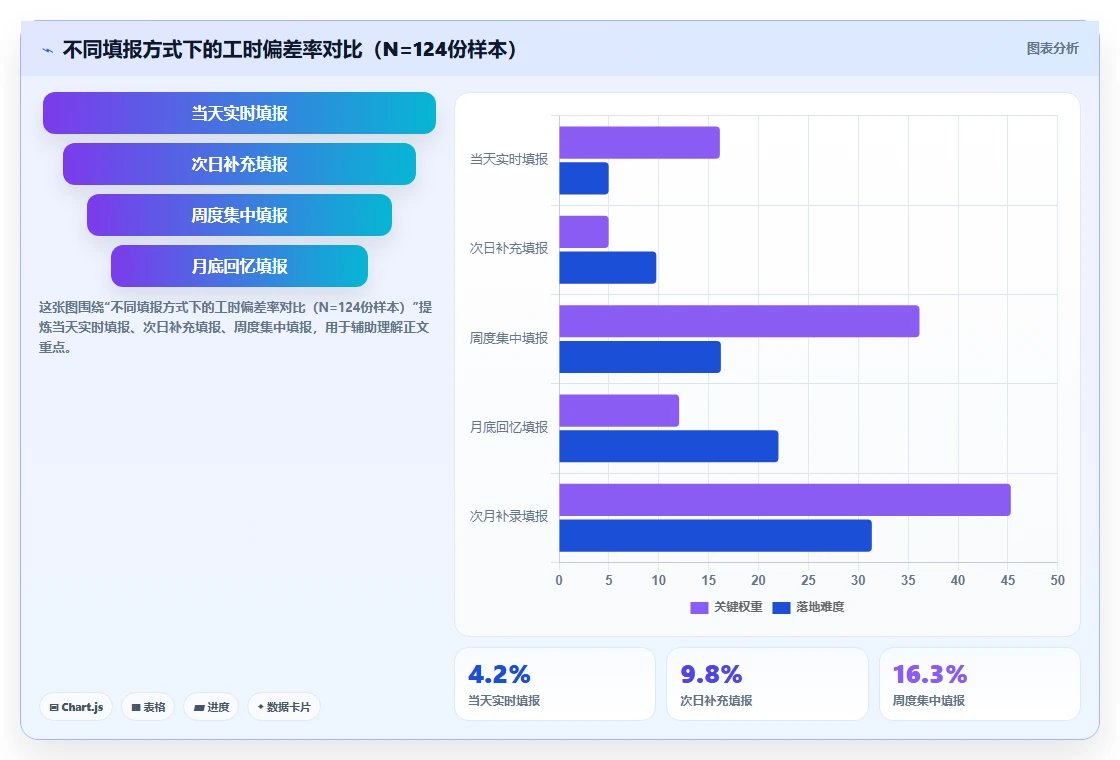This screenshot has width=1120, height=760.
Task: Click the 次月补录填报 axis label in chart
Action: [x=509, y=516]
